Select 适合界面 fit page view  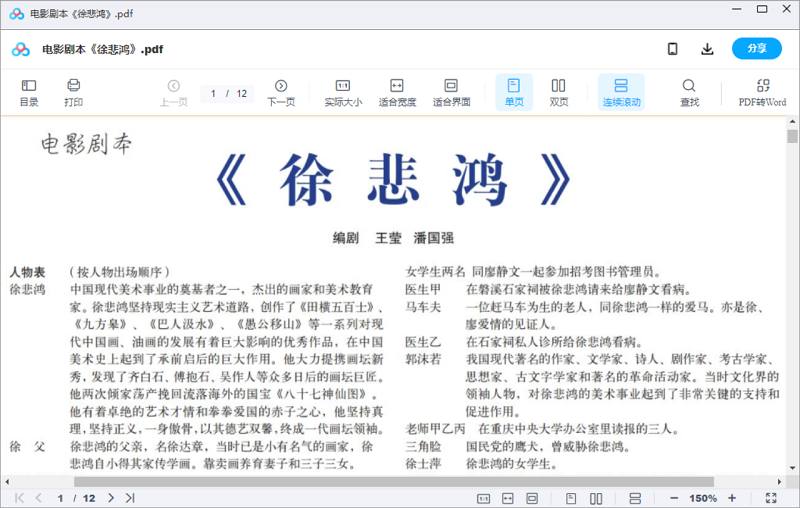pos(451,92)
